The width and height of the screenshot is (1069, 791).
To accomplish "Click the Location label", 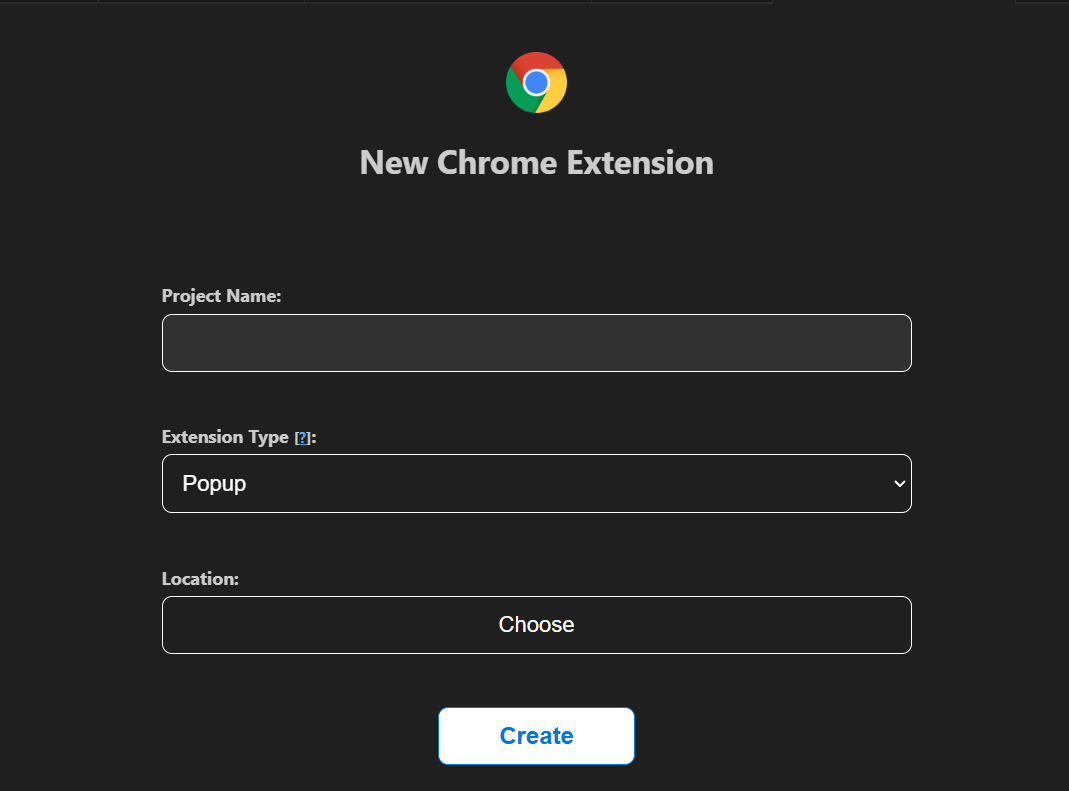I will pos(200,579).
